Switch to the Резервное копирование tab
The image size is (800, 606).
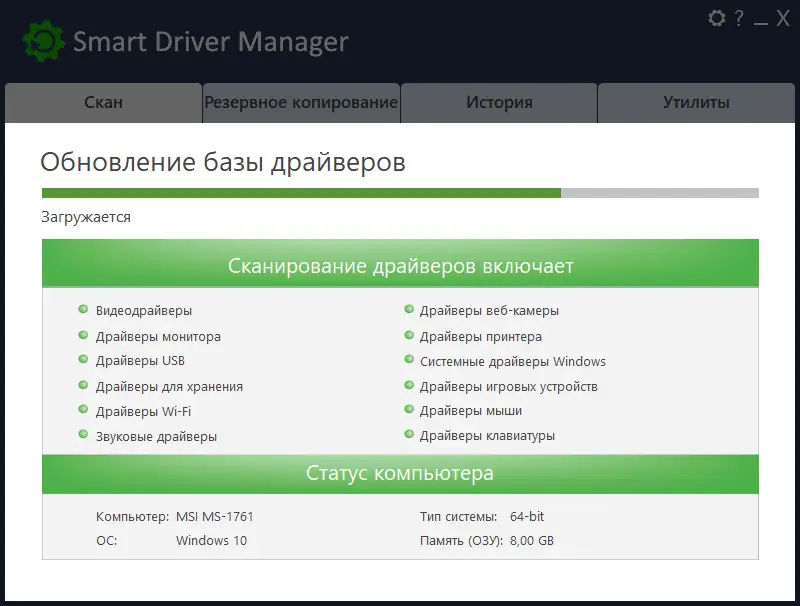click(299, 102)
